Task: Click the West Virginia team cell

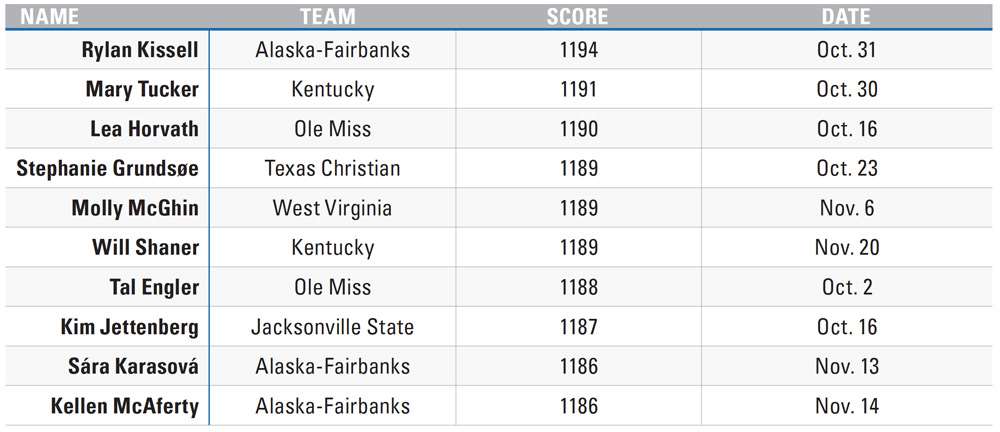Action: (x=332, y=209)
